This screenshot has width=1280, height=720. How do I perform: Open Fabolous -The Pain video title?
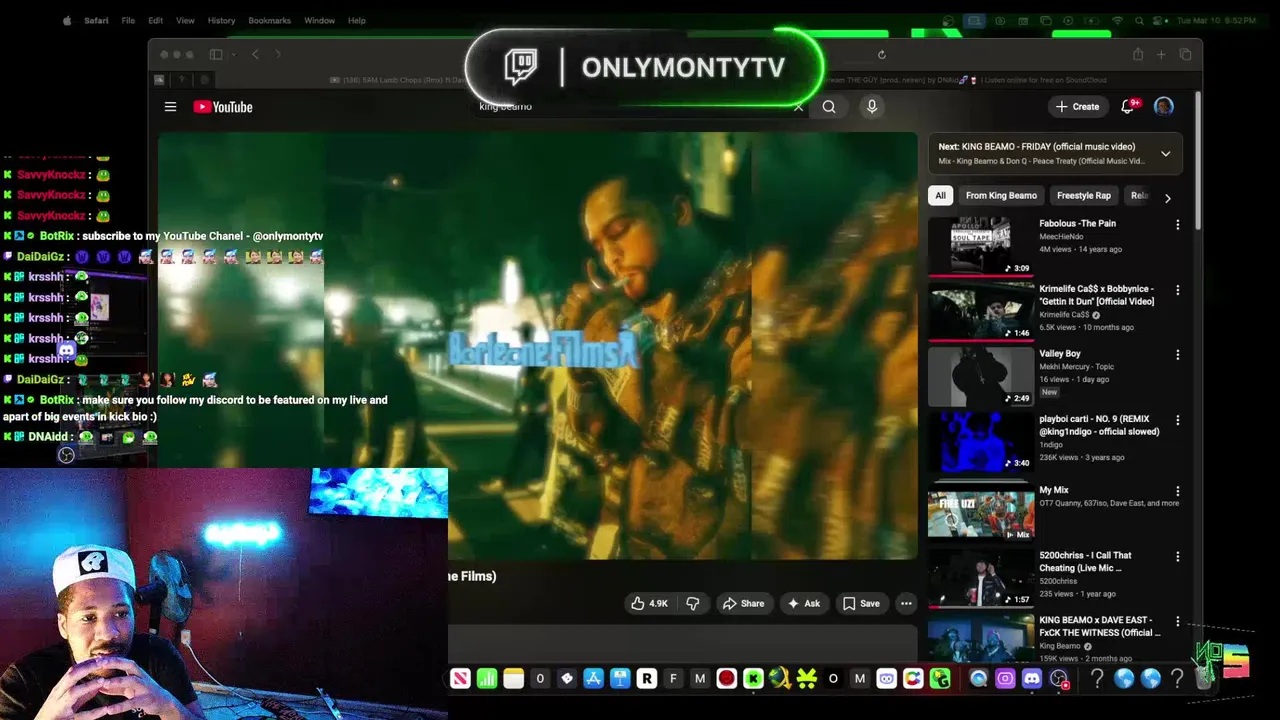tap(1077, 223)
